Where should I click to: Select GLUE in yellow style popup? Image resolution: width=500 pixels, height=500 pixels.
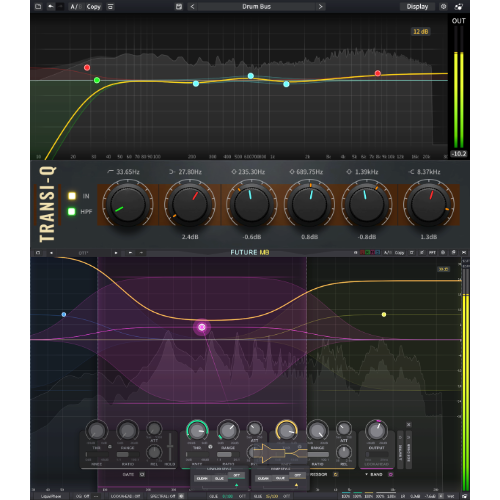[280, 478]
